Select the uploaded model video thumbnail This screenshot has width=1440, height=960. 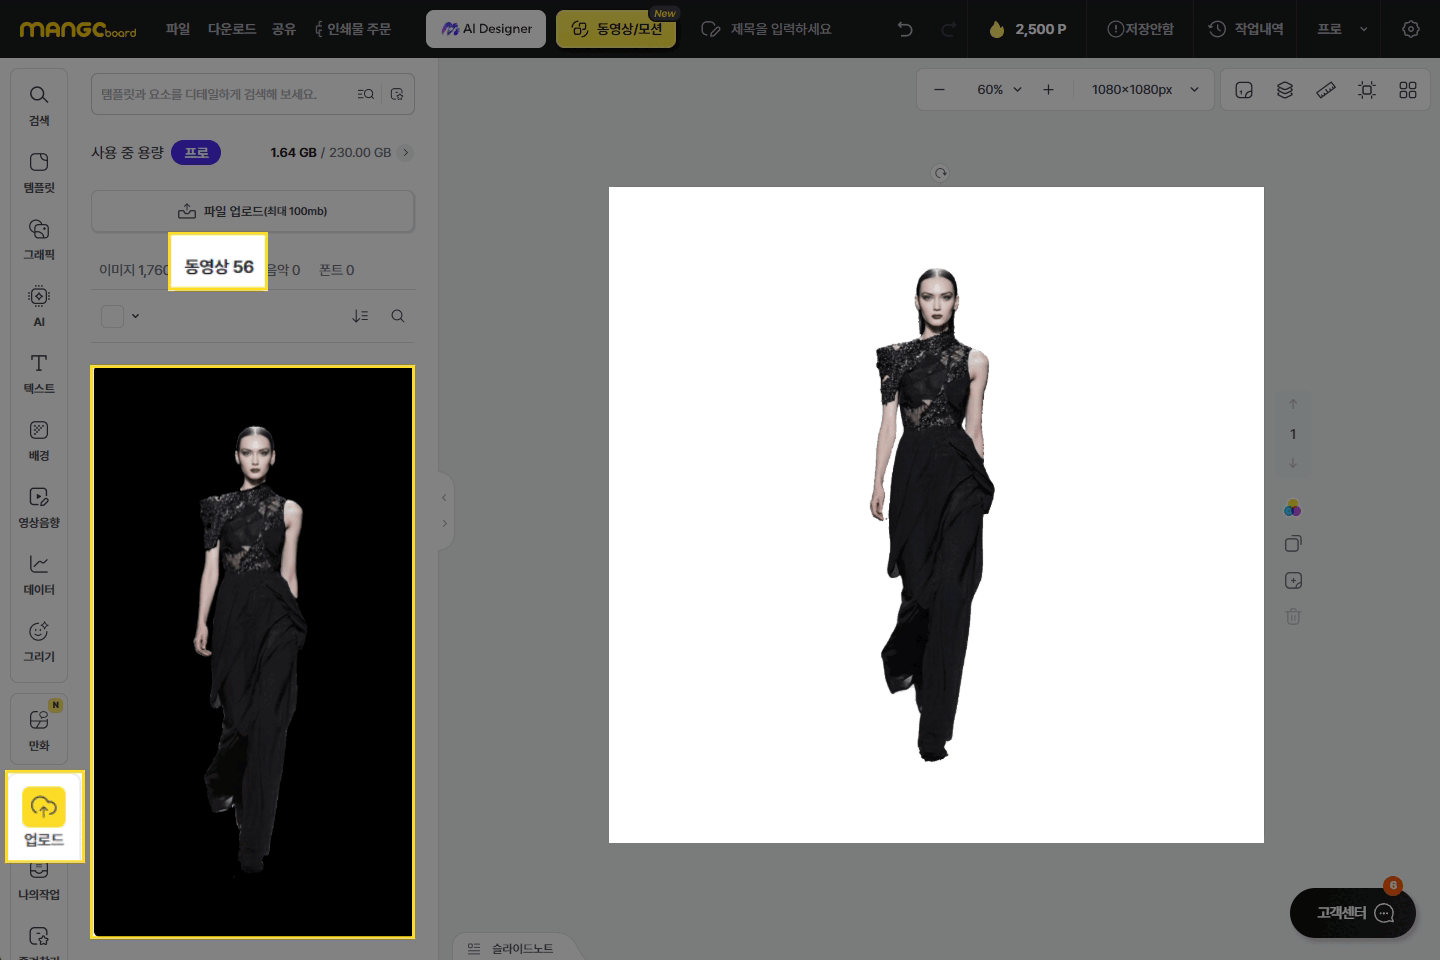pyautogui.click(x=253, y=652)
